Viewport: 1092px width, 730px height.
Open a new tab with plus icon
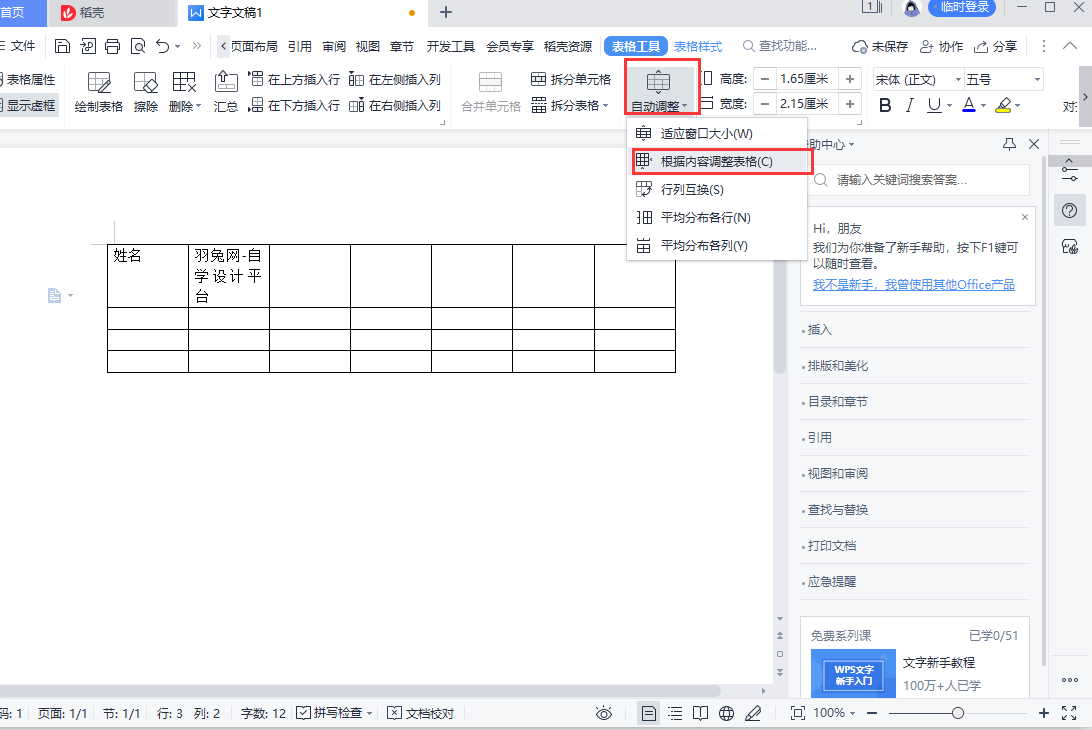(x=446, y=12)
